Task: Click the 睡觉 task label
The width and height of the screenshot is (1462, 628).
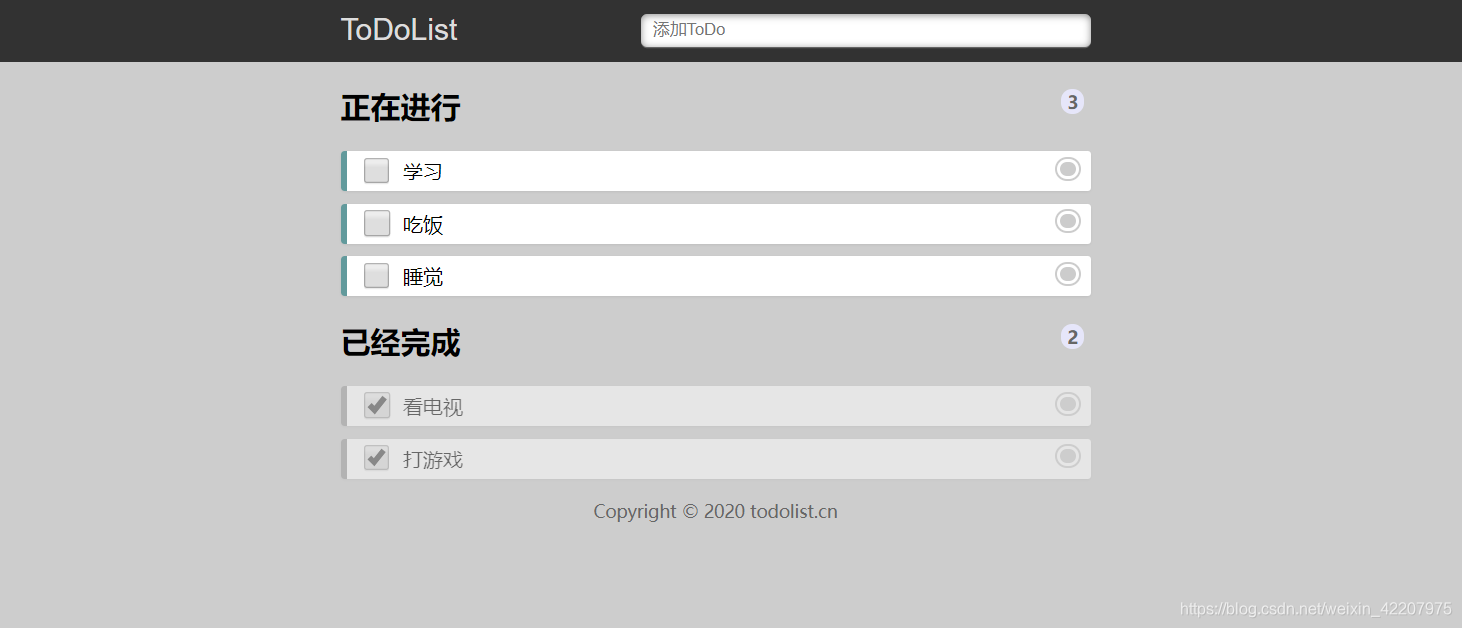Action: tap(423, 276)
